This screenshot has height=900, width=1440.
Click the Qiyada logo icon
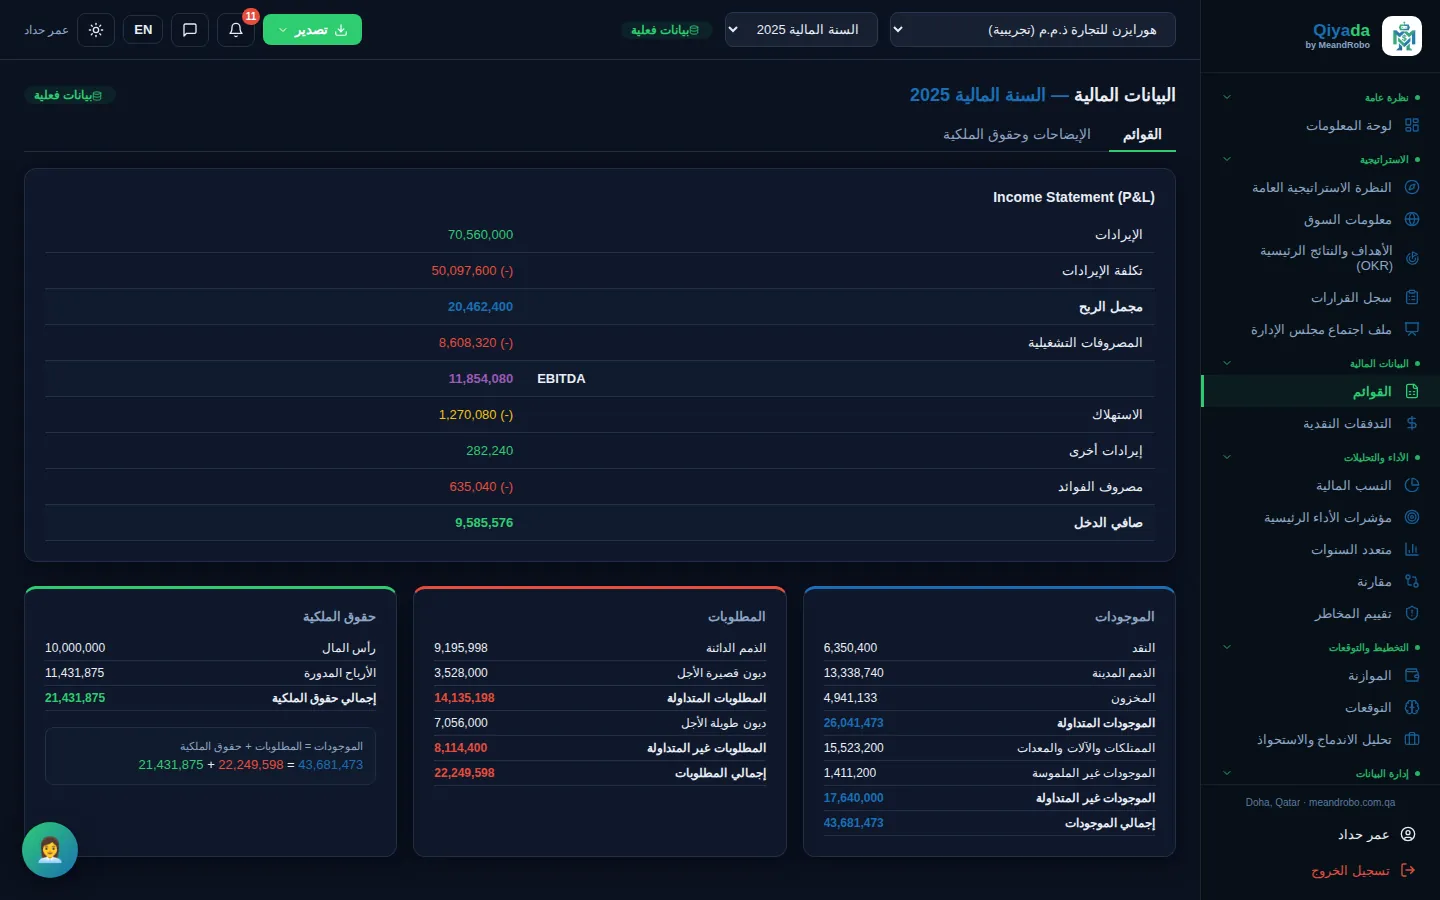pyautogui.click(x=1401, y=36)
